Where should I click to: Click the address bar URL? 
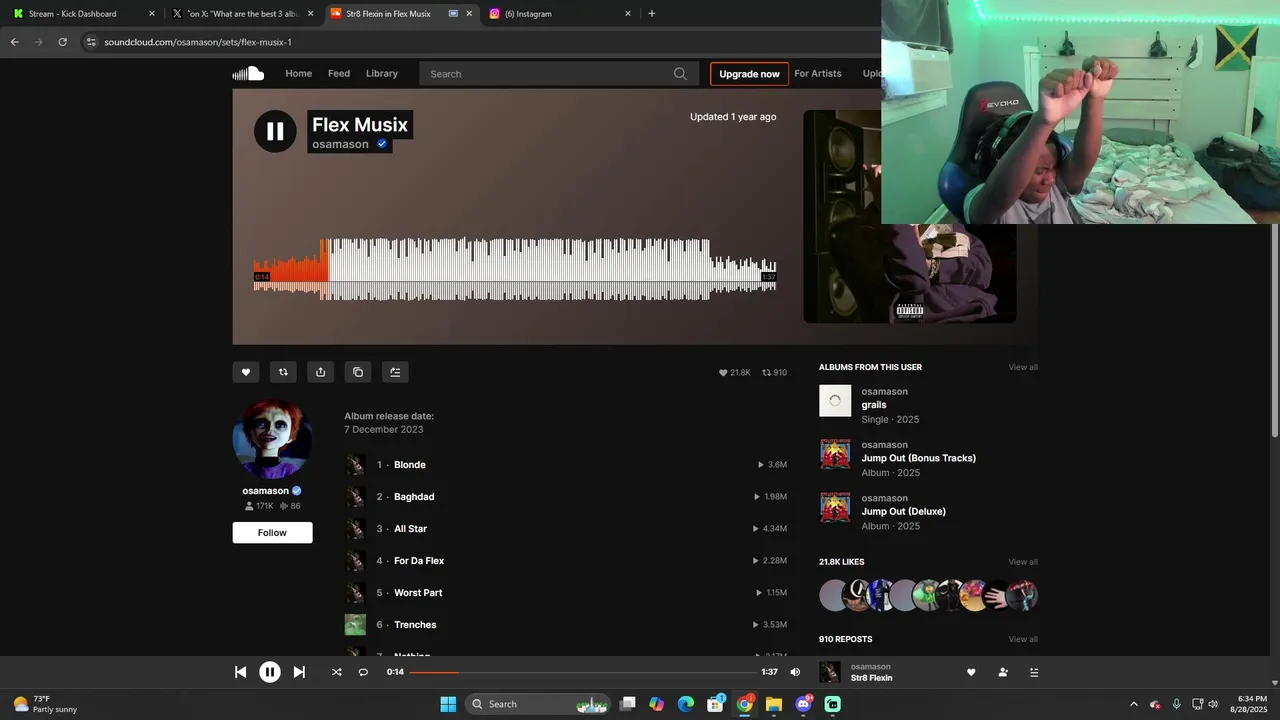click(x=198, y=42)
